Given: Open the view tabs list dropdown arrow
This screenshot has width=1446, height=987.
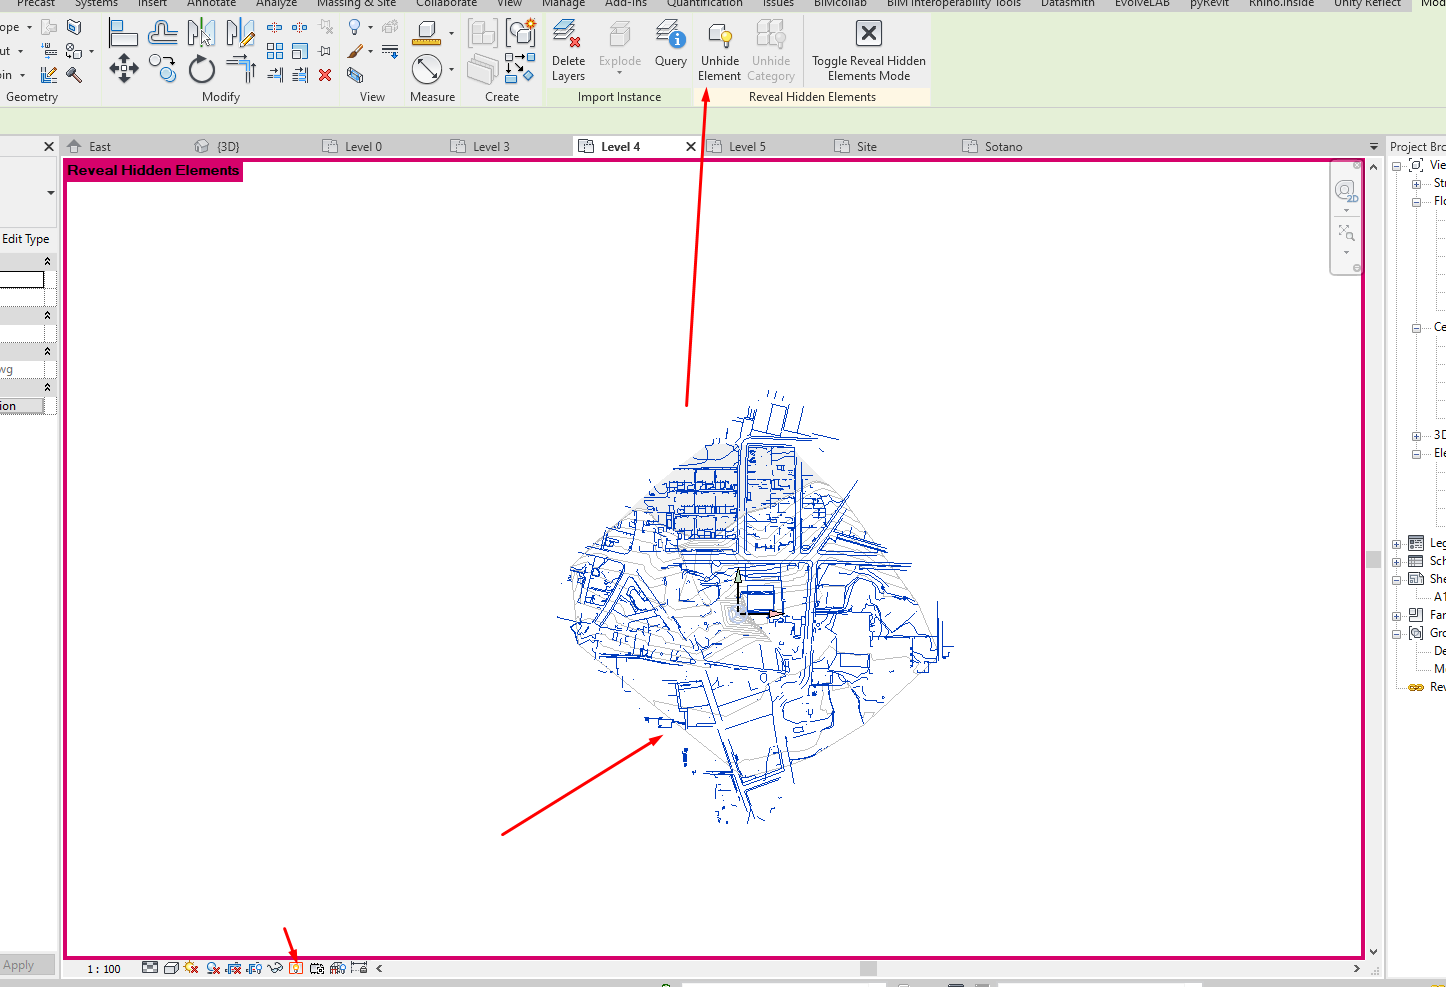Looking at the screenshot, I should 1374,146.
